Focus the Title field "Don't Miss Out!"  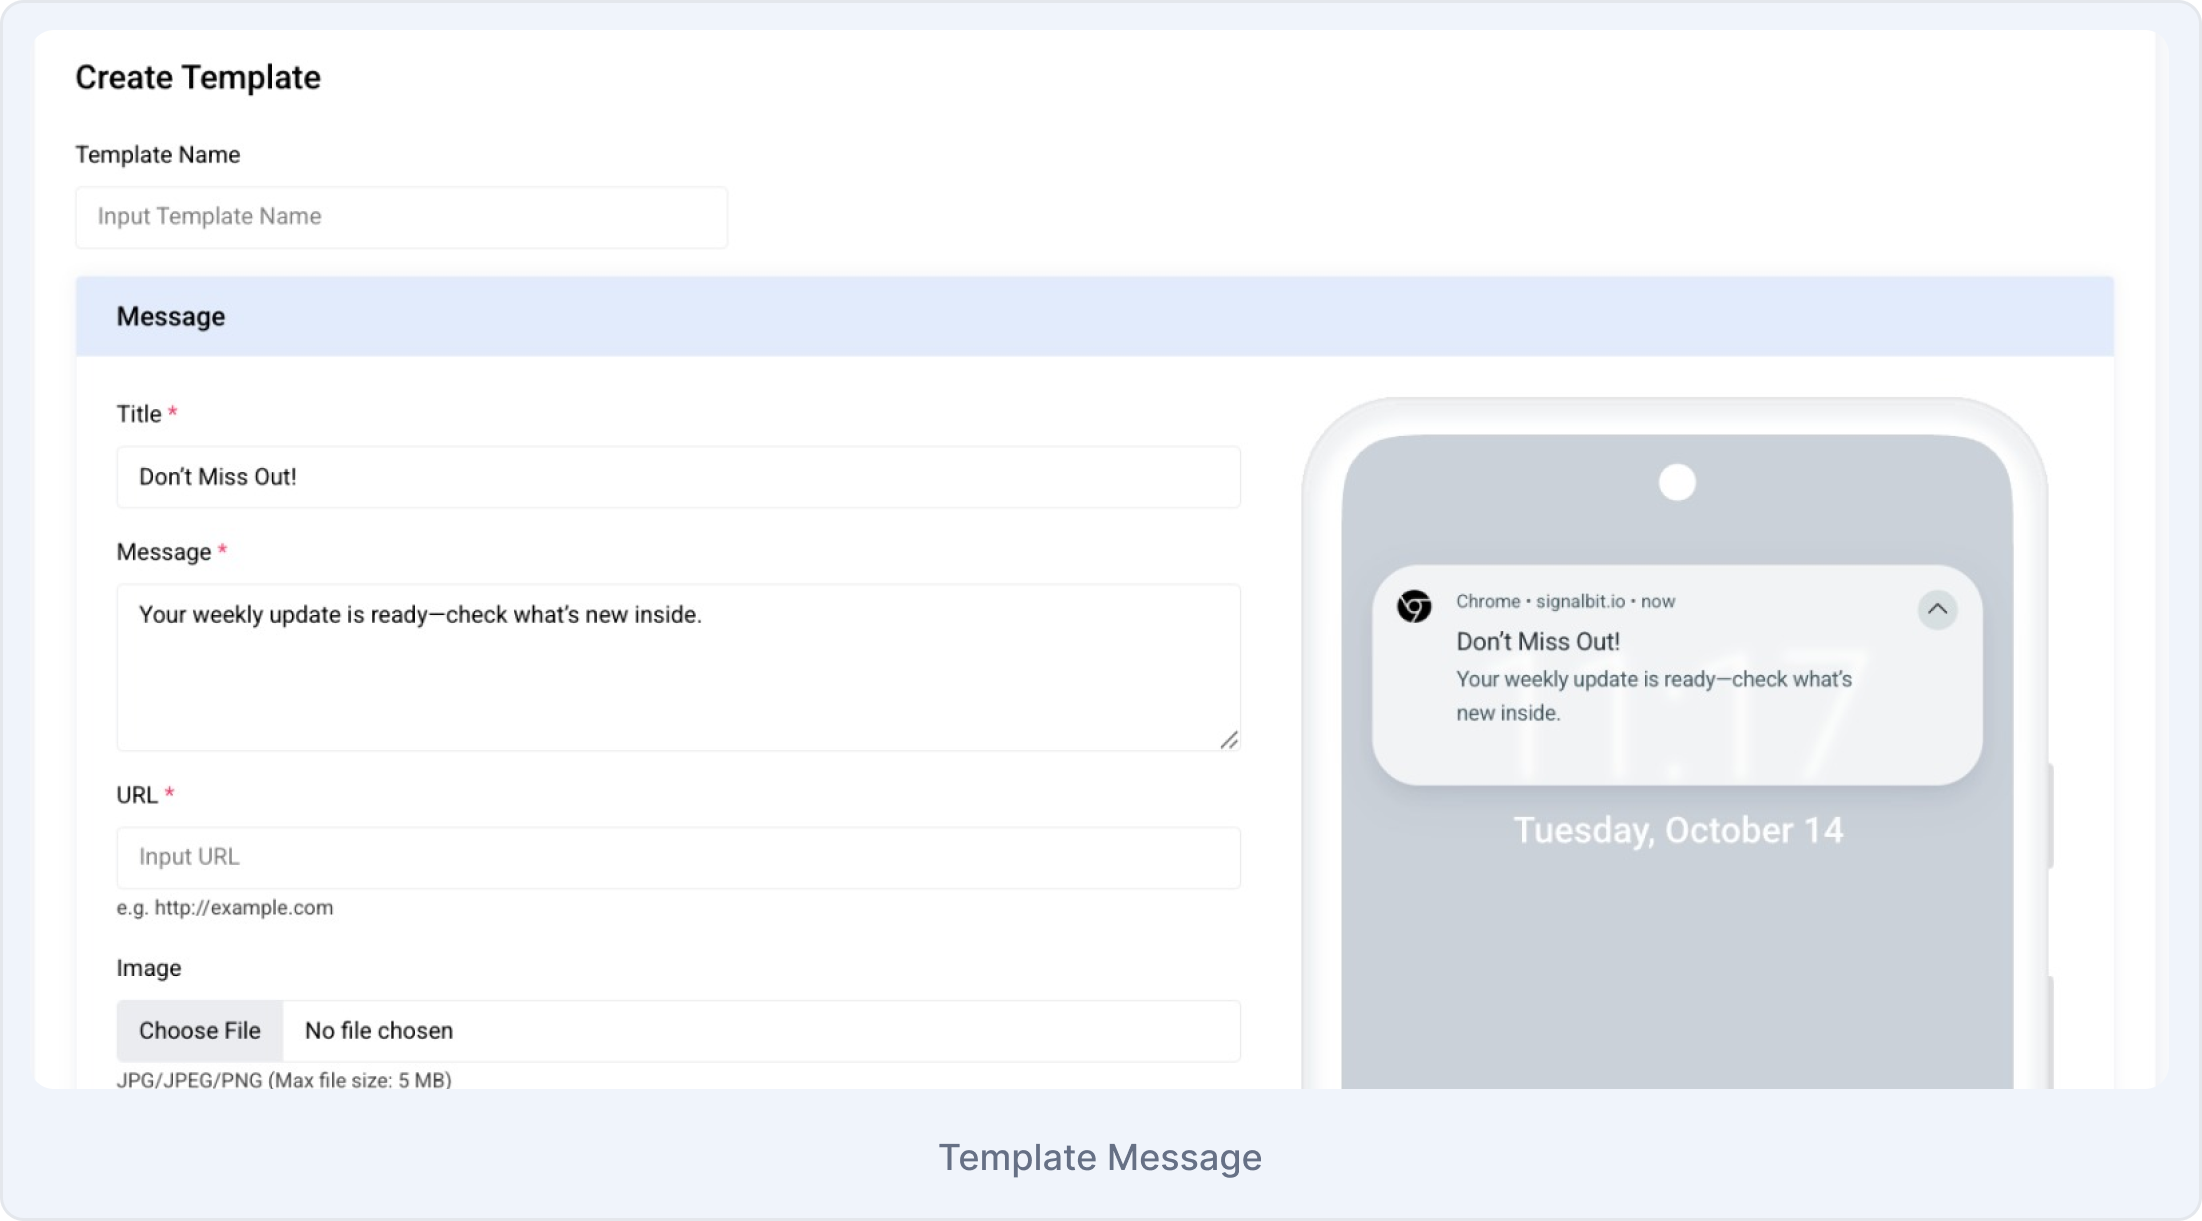(x=678, y=477)
